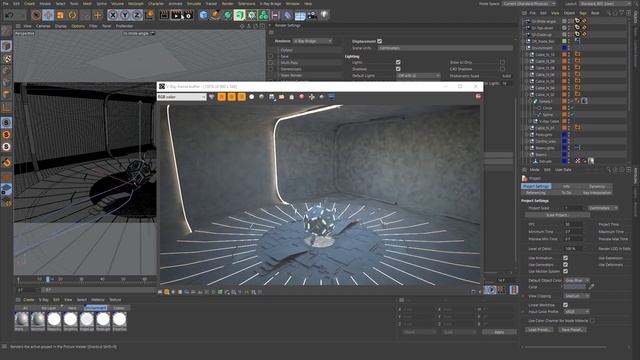Click the Undo arrow in the top toolbar
This screenshot has width=640, height=360.
click(9, 15)
